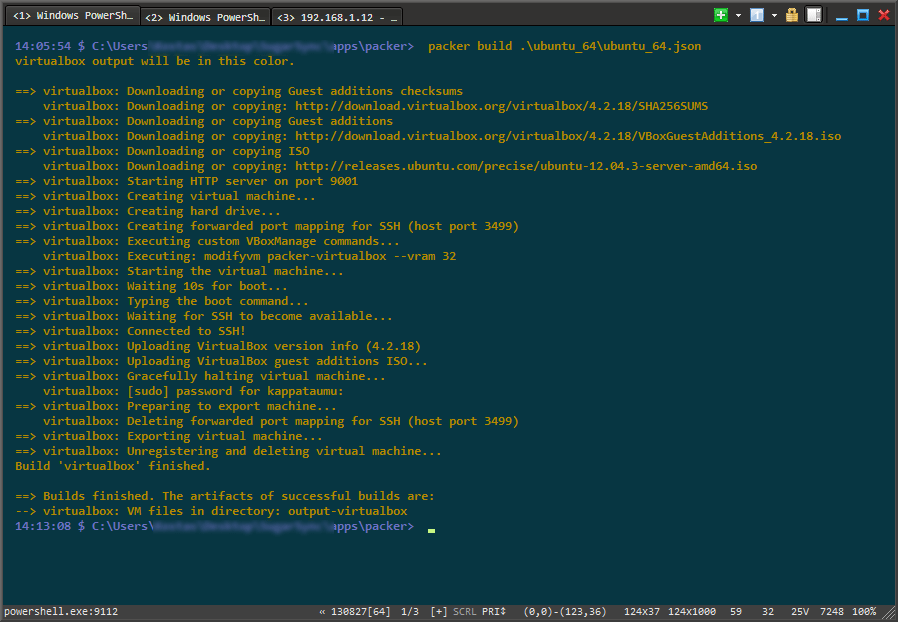
Task: Click the blinking cursor at the final prompt
Action: (431, 531)
